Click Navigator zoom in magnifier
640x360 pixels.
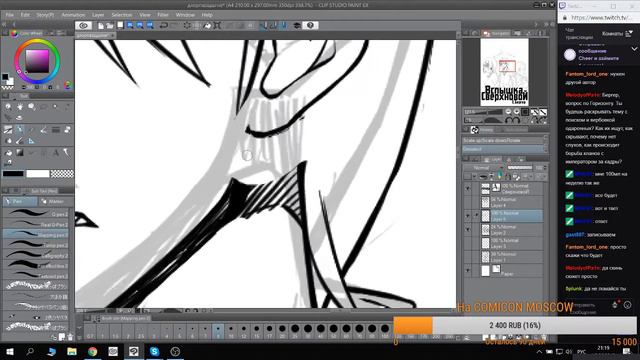[516, 112]
